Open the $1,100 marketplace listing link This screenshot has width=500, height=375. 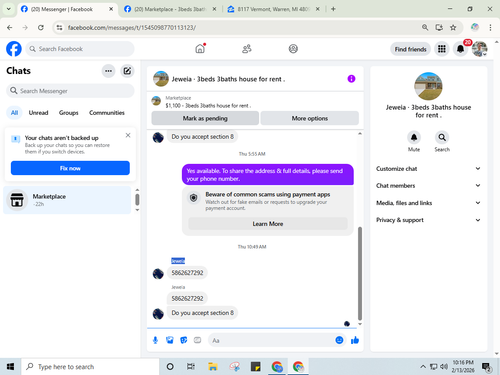click(208, 106)
